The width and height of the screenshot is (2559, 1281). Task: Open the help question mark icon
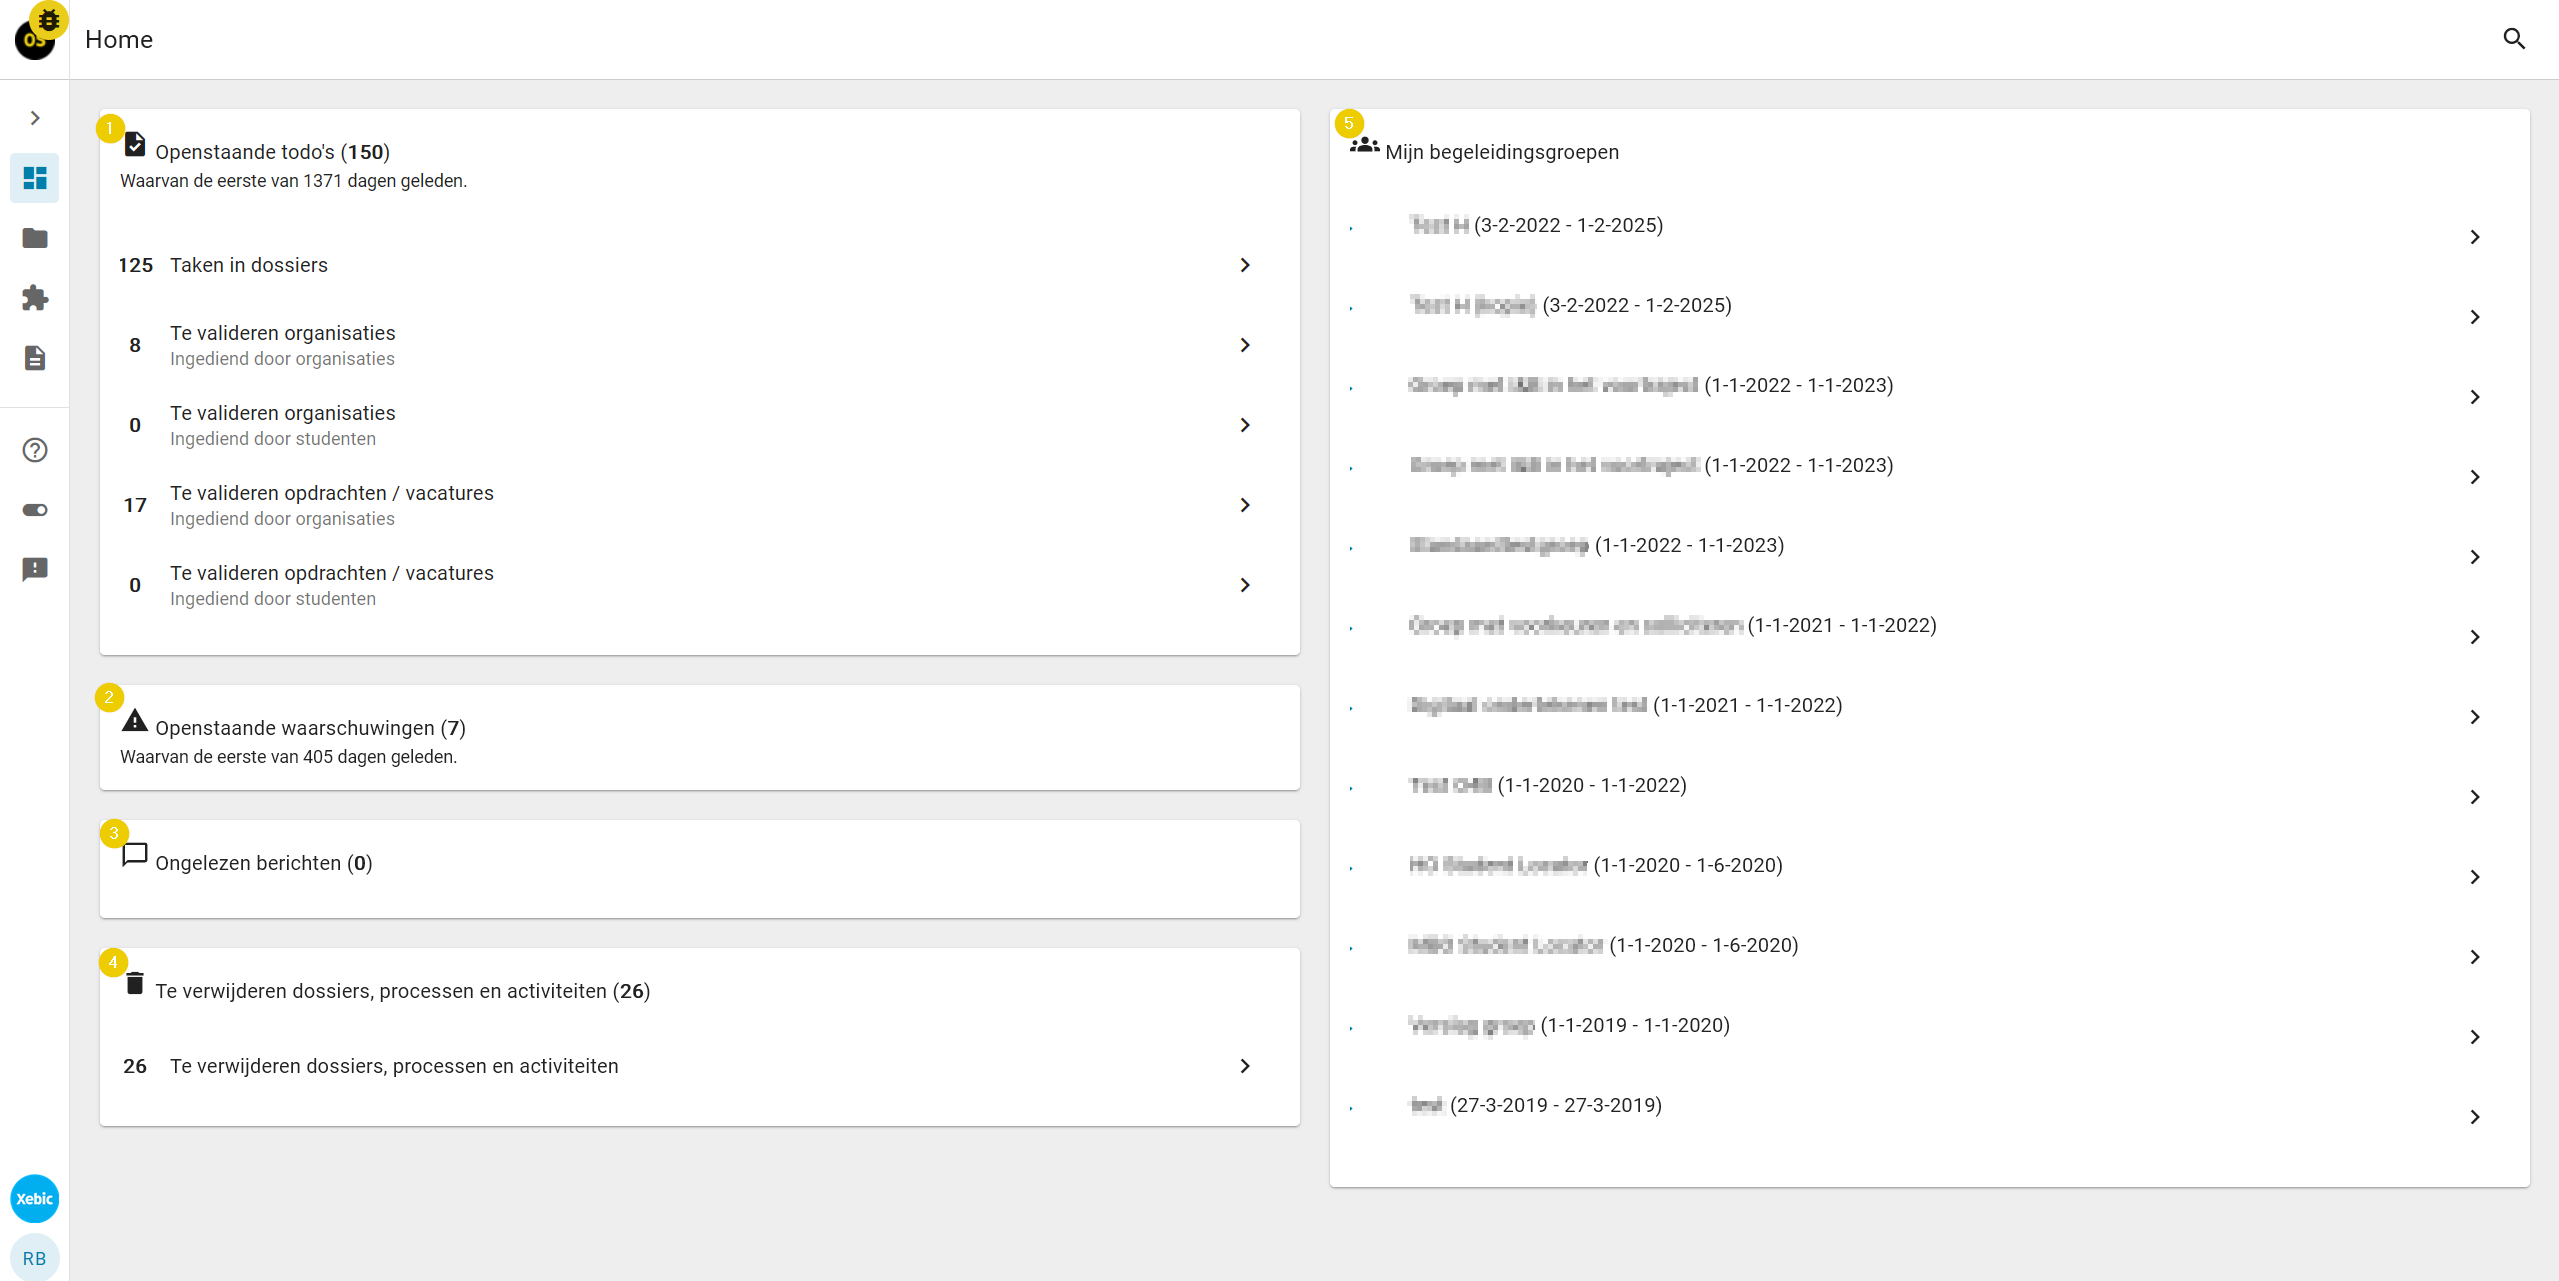point(34,450)
